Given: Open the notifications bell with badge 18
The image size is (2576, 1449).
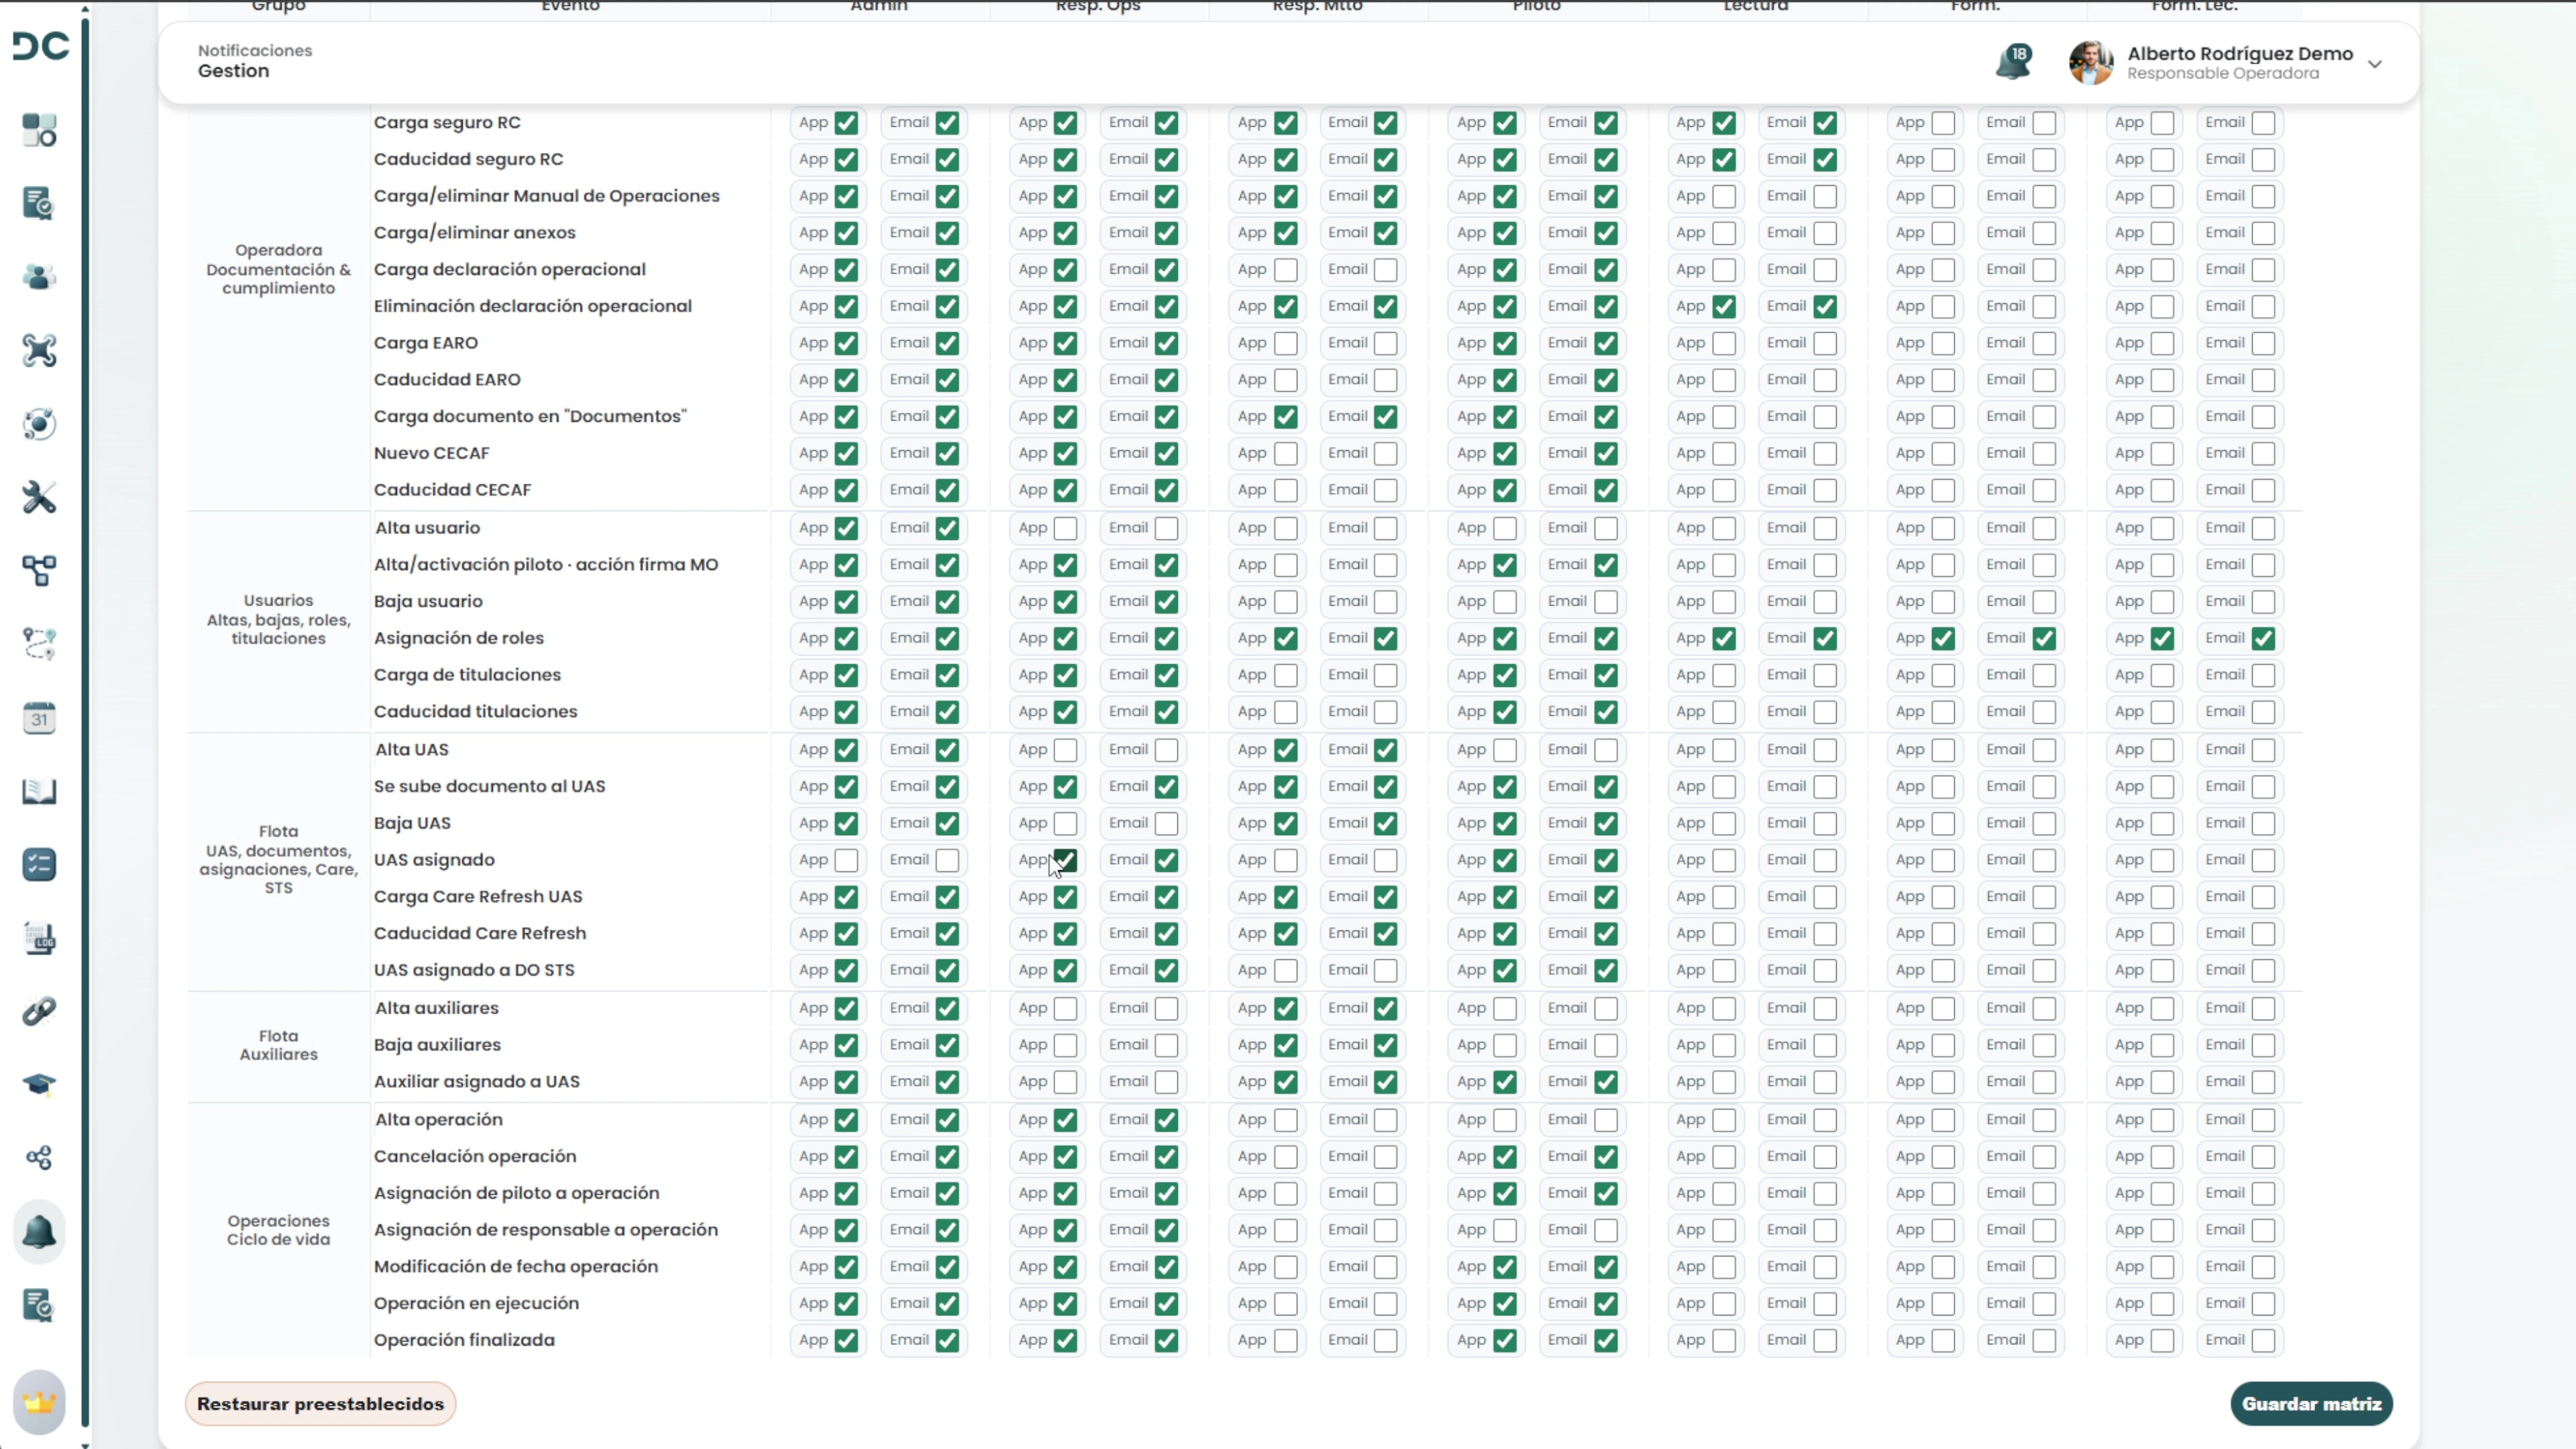Looking at the screenshot, I should tap(2013, 62).
